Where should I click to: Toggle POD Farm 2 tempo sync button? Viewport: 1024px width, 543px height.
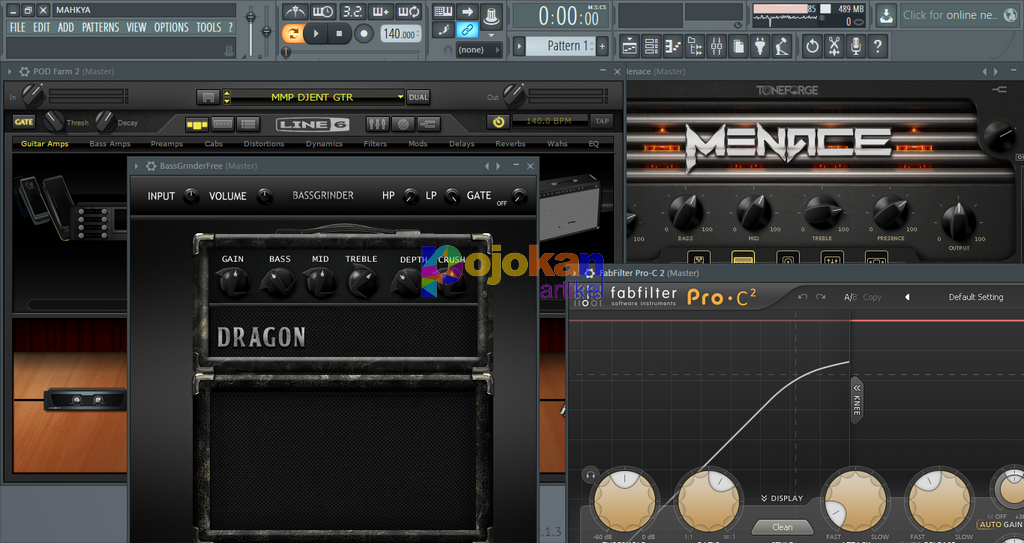pos(498,122)
